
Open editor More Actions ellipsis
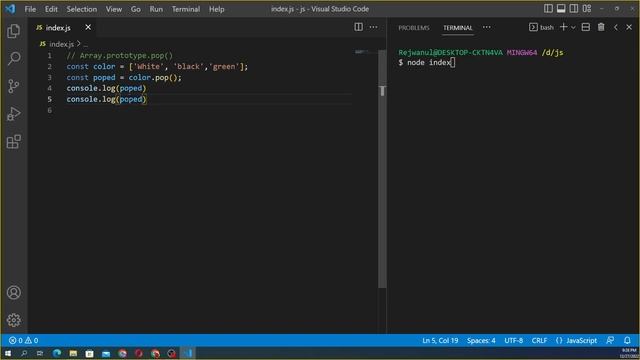373,27
